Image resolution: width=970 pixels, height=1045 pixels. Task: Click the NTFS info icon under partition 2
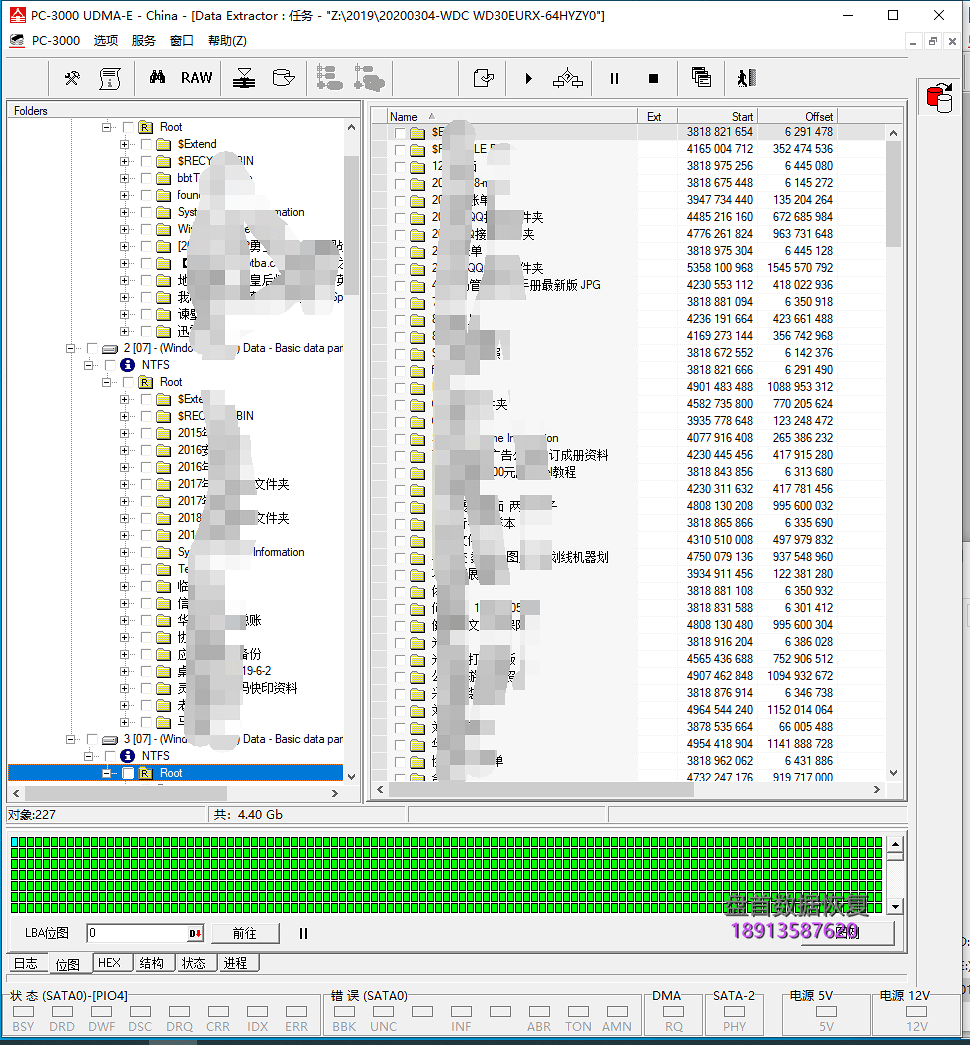click(127, 365)
